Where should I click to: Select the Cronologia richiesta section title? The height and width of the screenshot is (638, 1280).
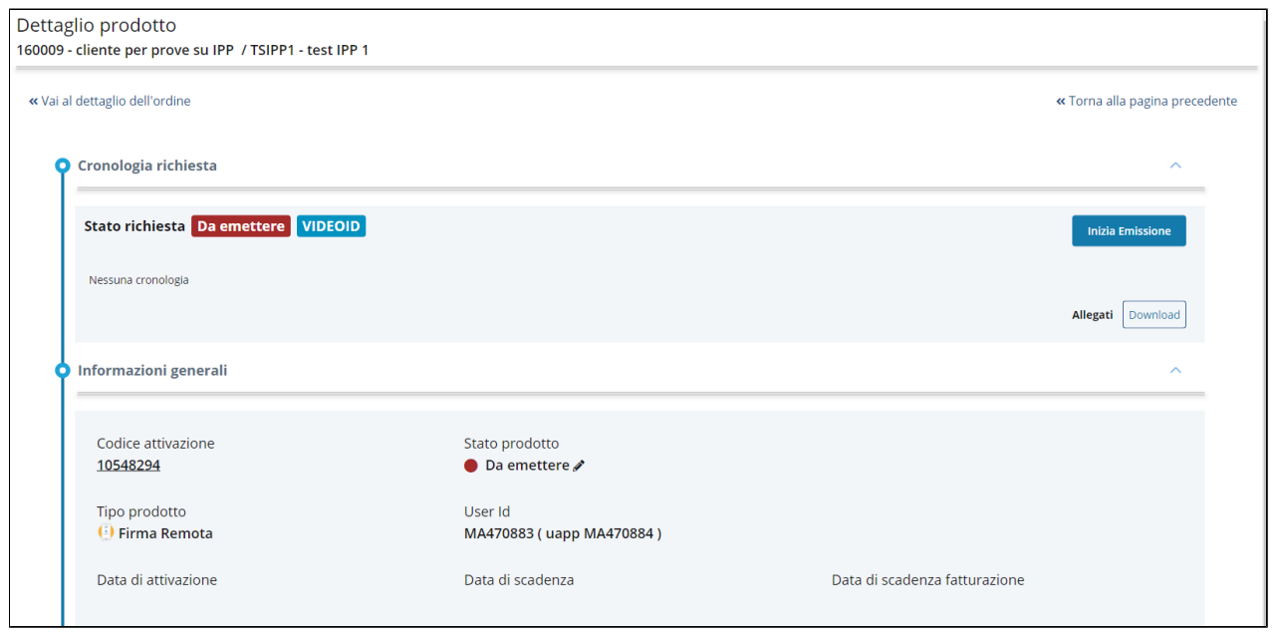click(x=147, y=166)
